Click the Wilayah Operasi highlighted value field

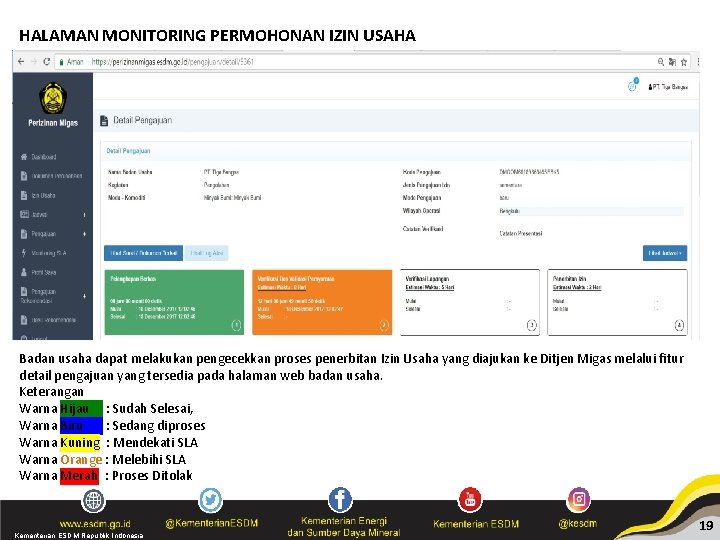[591, 211]
